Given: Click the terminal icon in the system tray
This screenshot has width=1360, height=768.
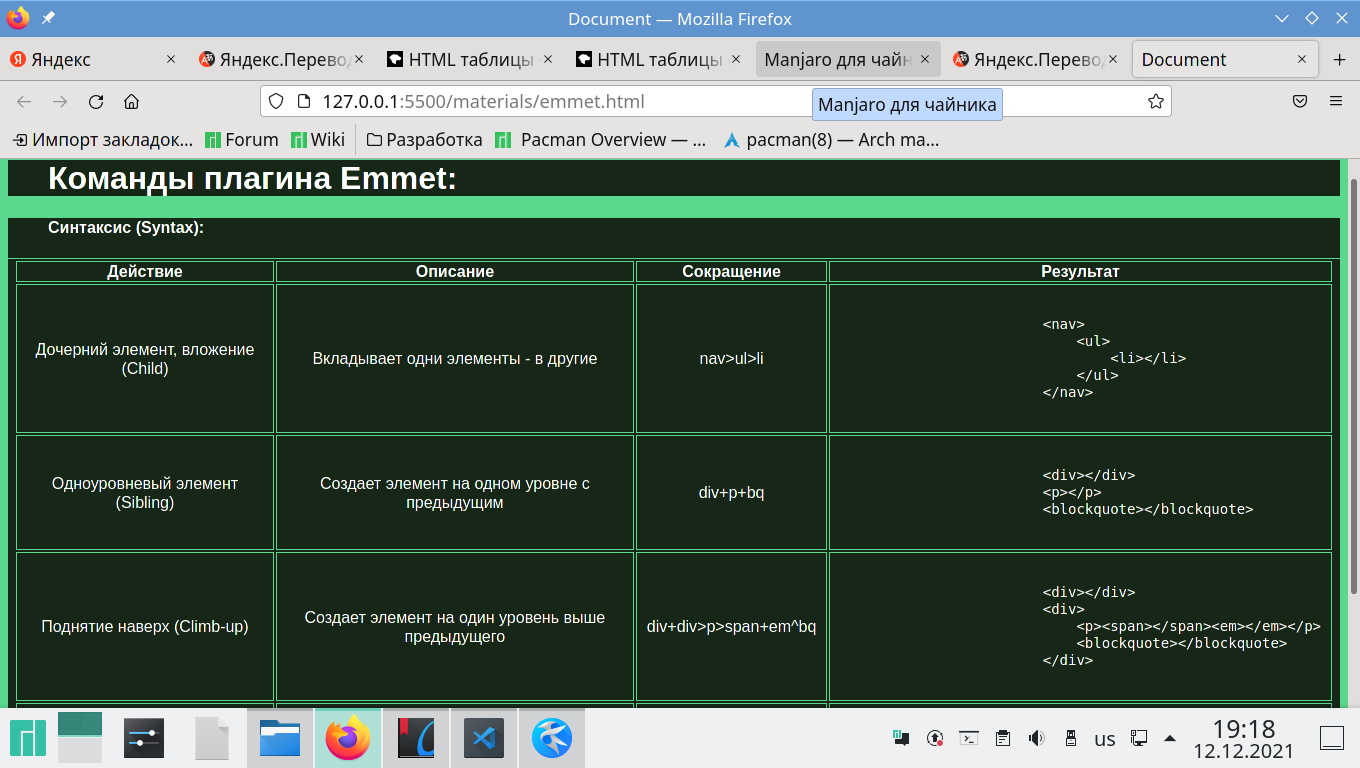Looking at the screenshot, I should click(x=968, y=738).
